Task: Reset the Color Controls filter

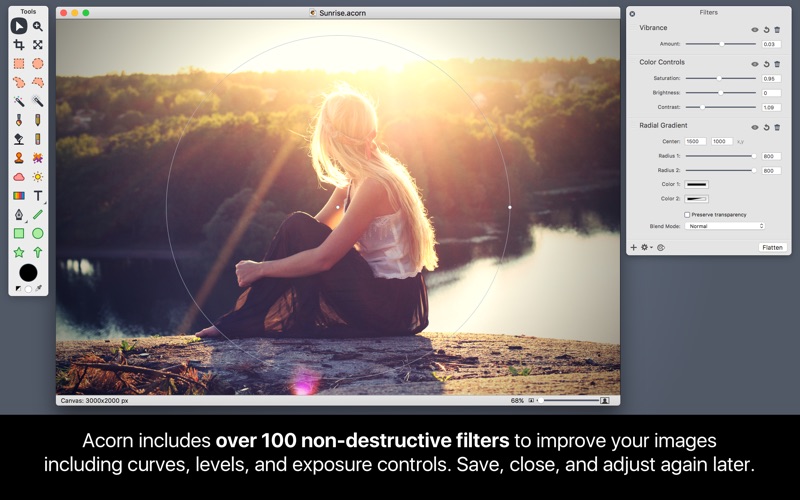Action: 766,64
